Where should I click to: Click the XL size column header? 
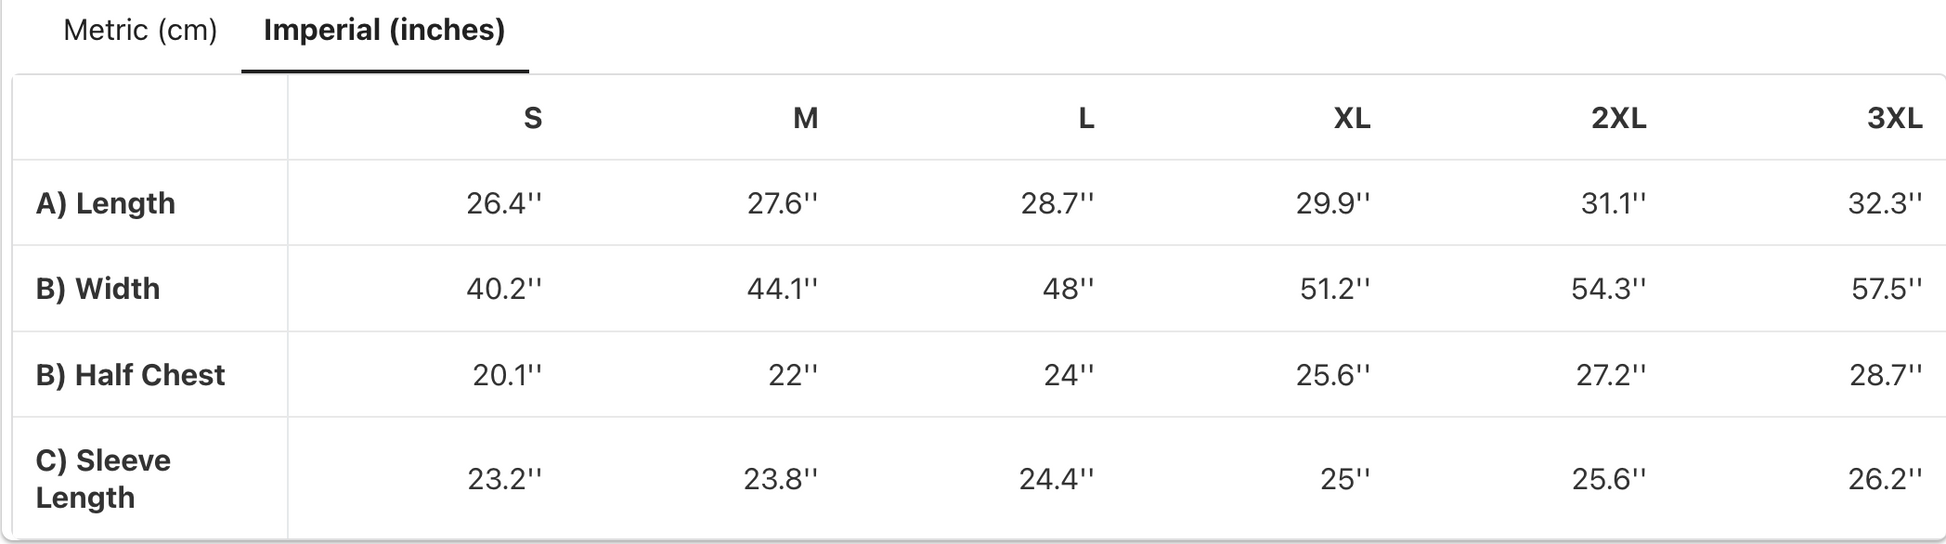pos(1352,118)
